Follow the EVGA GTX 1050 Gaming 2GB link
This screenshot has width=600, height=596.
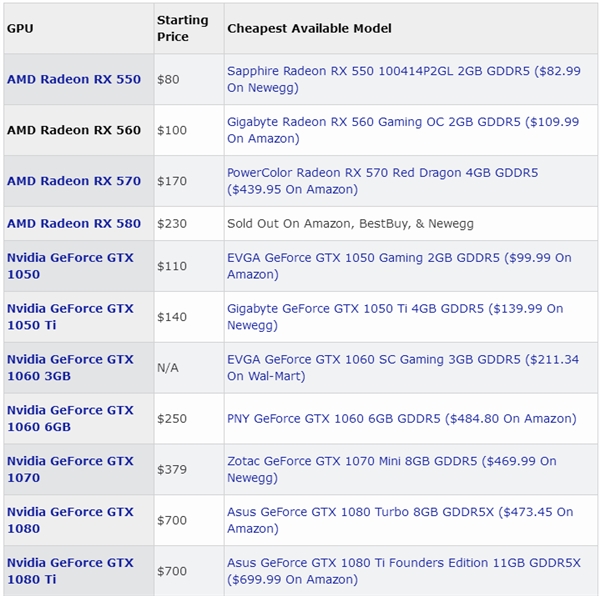[x=398, y=265]
